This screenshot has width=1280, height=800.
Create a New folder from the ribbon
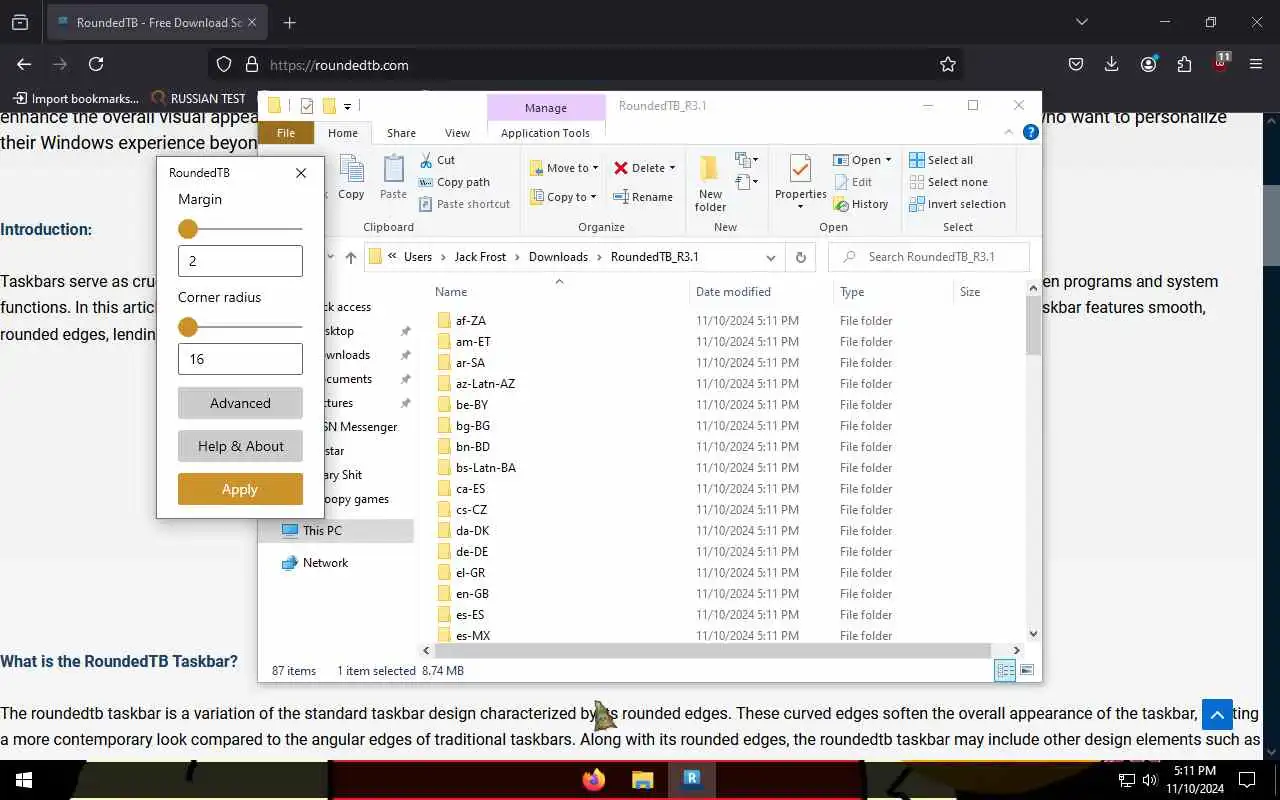point(710,183)
